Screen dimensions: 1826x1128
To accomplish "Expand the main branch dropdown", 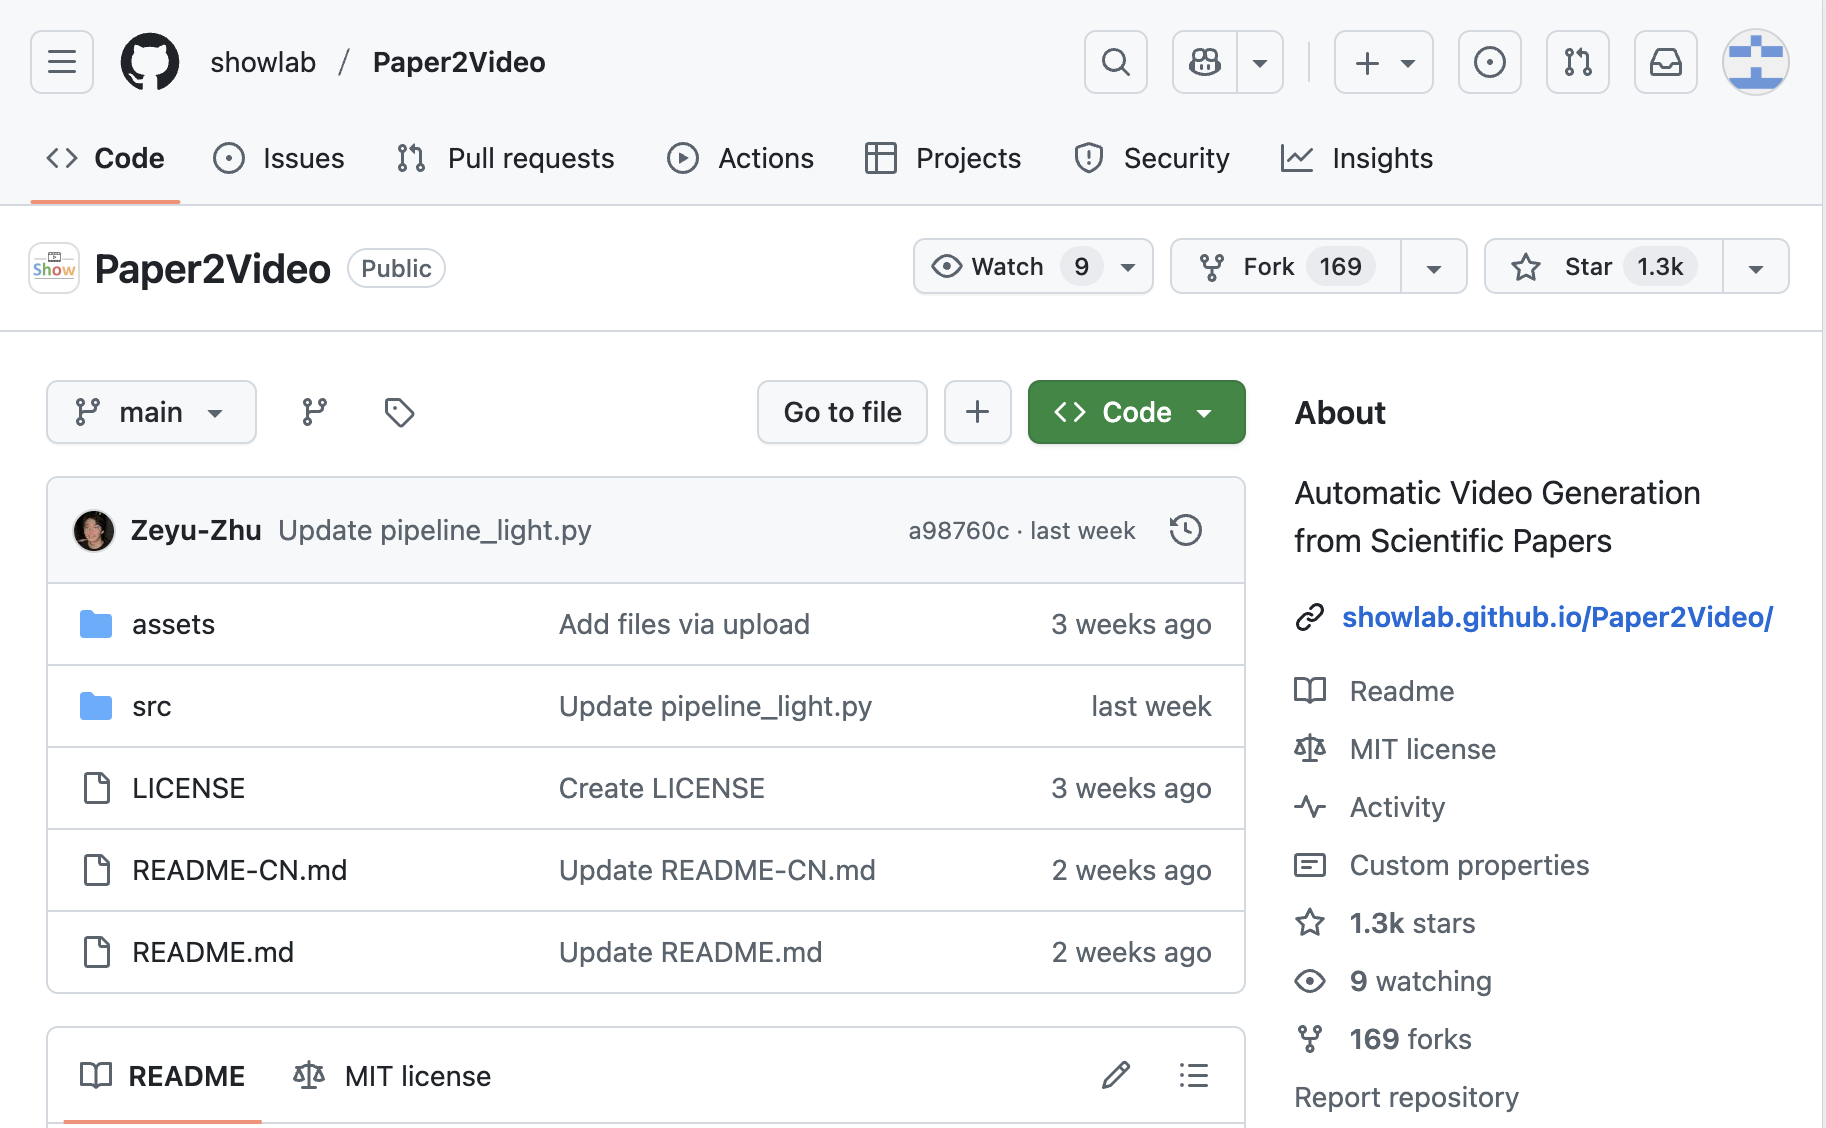I will (x=151, y=412).
